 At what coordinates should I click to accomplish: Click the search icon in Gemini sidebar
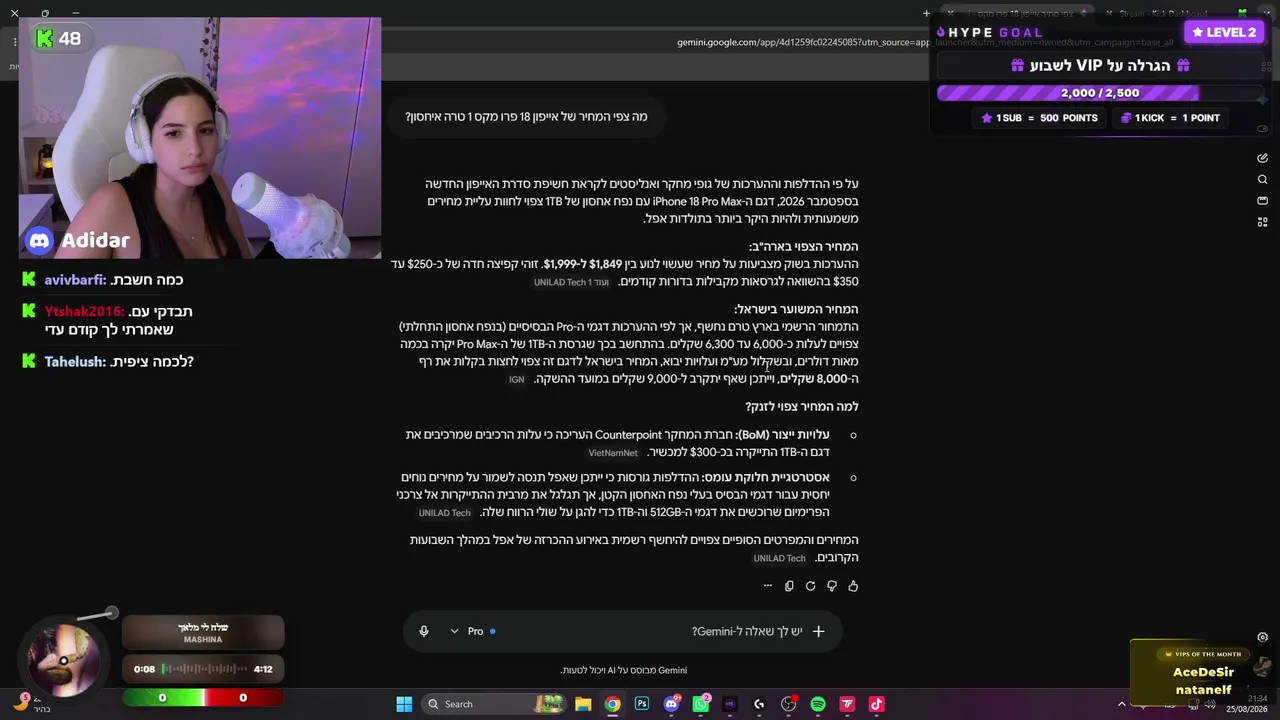click(x=1263, y=180)
